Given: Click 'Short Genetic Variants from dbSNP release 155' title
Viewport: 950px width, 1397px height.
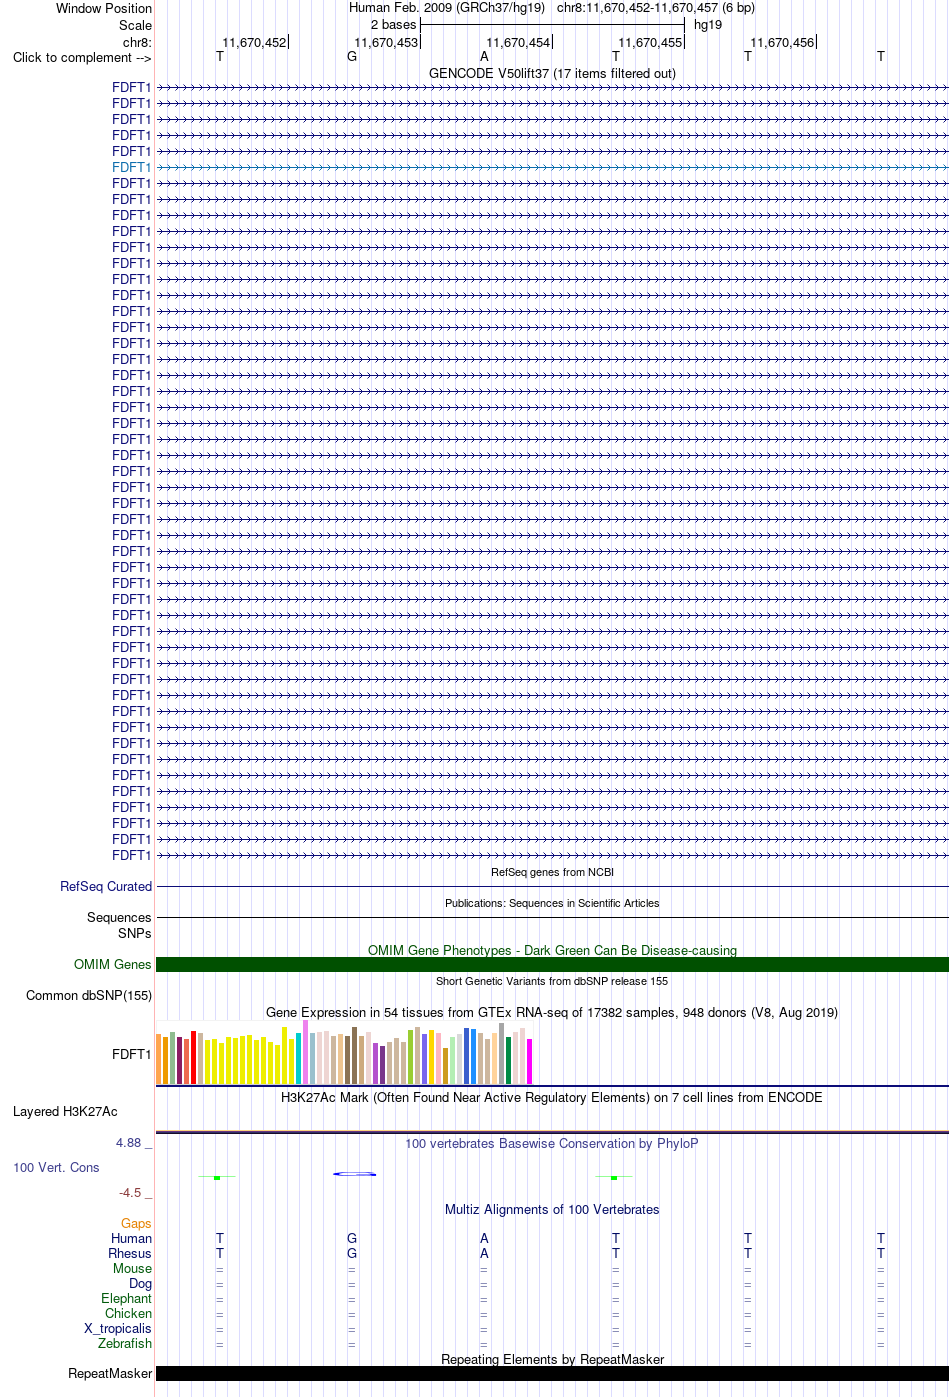Looking at the screenshot, I should [x=552, y=981].
